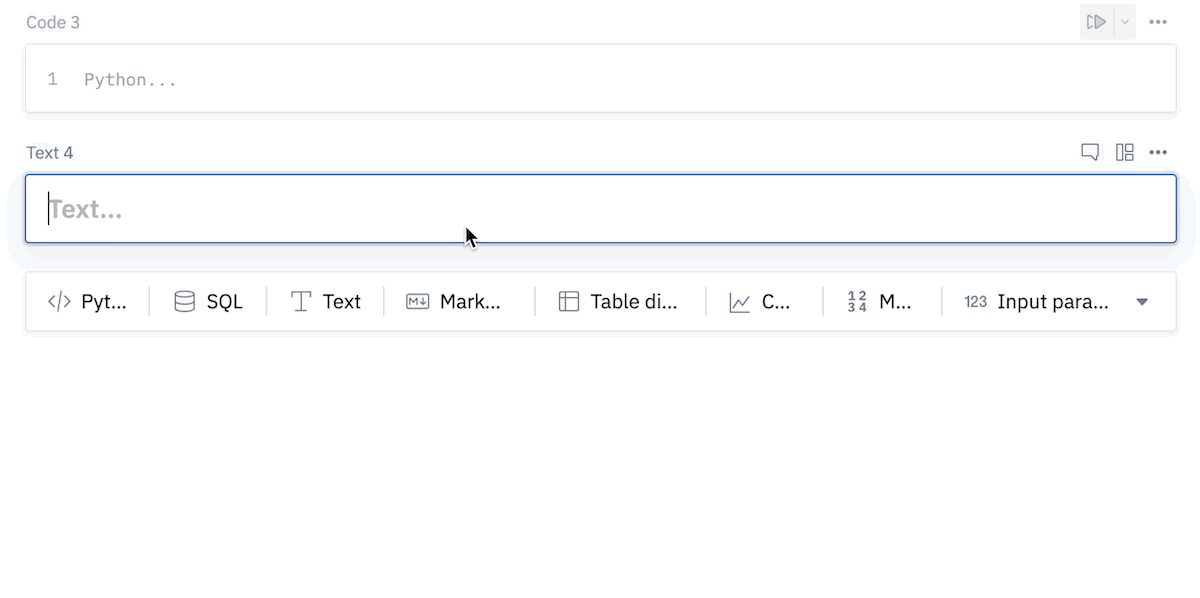Add a single-value Metric cell

[879, 301]
